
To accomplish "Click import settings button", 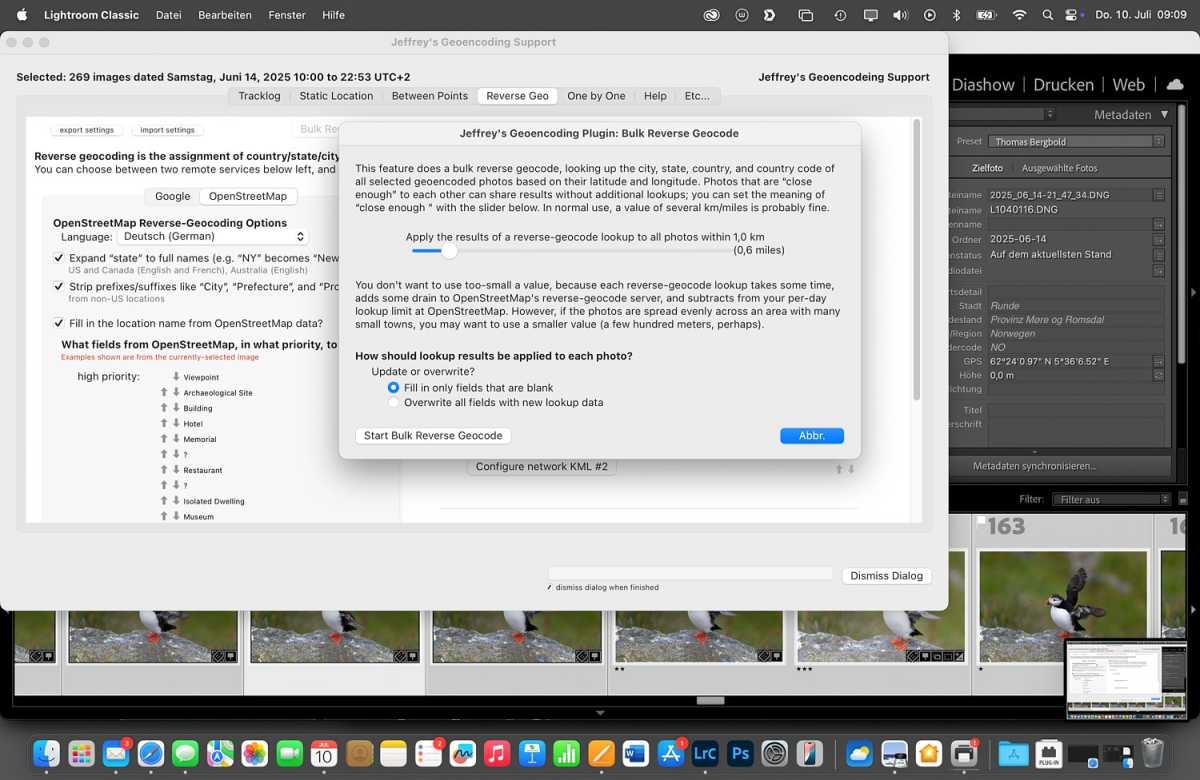I will click(x=167, y=130).
